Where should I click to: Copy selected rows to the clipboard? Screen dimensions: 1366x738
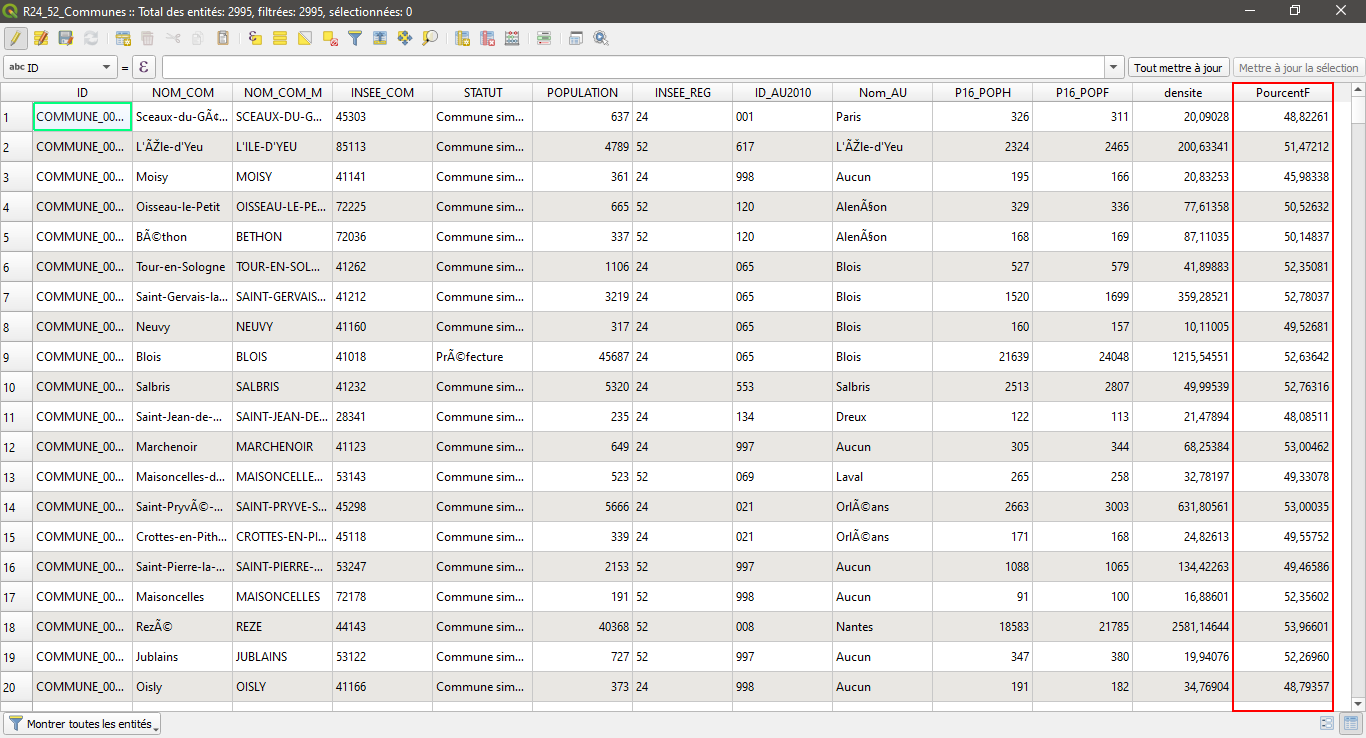(198, 38)
